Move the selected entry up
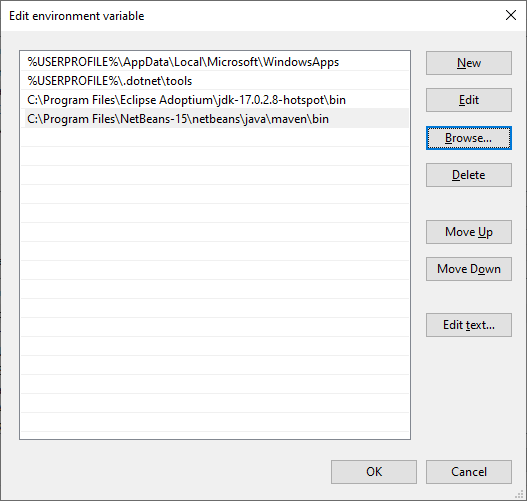This screenshot has width=527, height=501. point(469,232)
